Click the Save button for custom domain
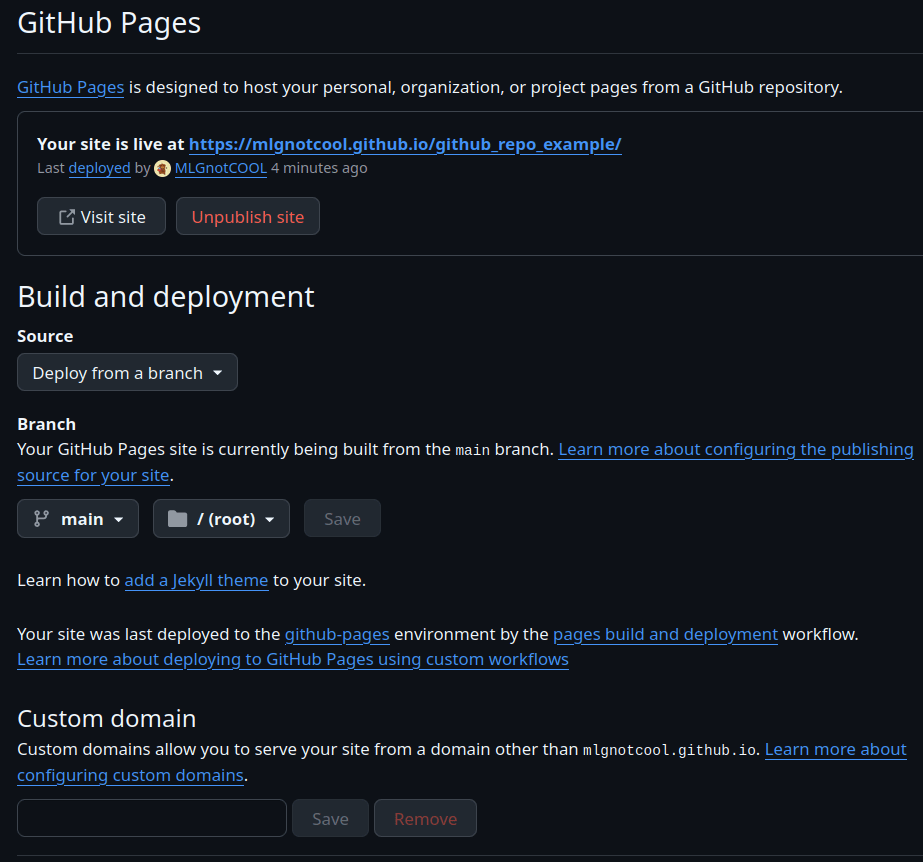The image size is (923, 862). tap(330, 818)
